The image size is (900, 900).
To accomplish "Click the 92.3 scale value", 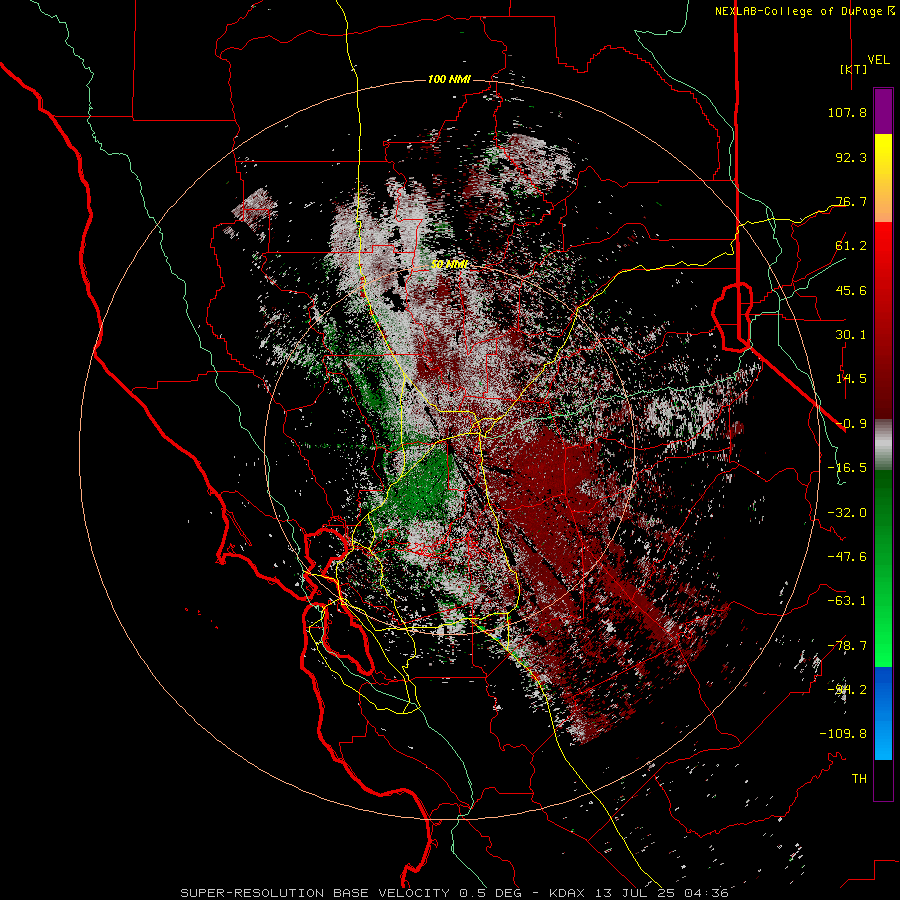I will pyautogui.click(x=851, y=157).
